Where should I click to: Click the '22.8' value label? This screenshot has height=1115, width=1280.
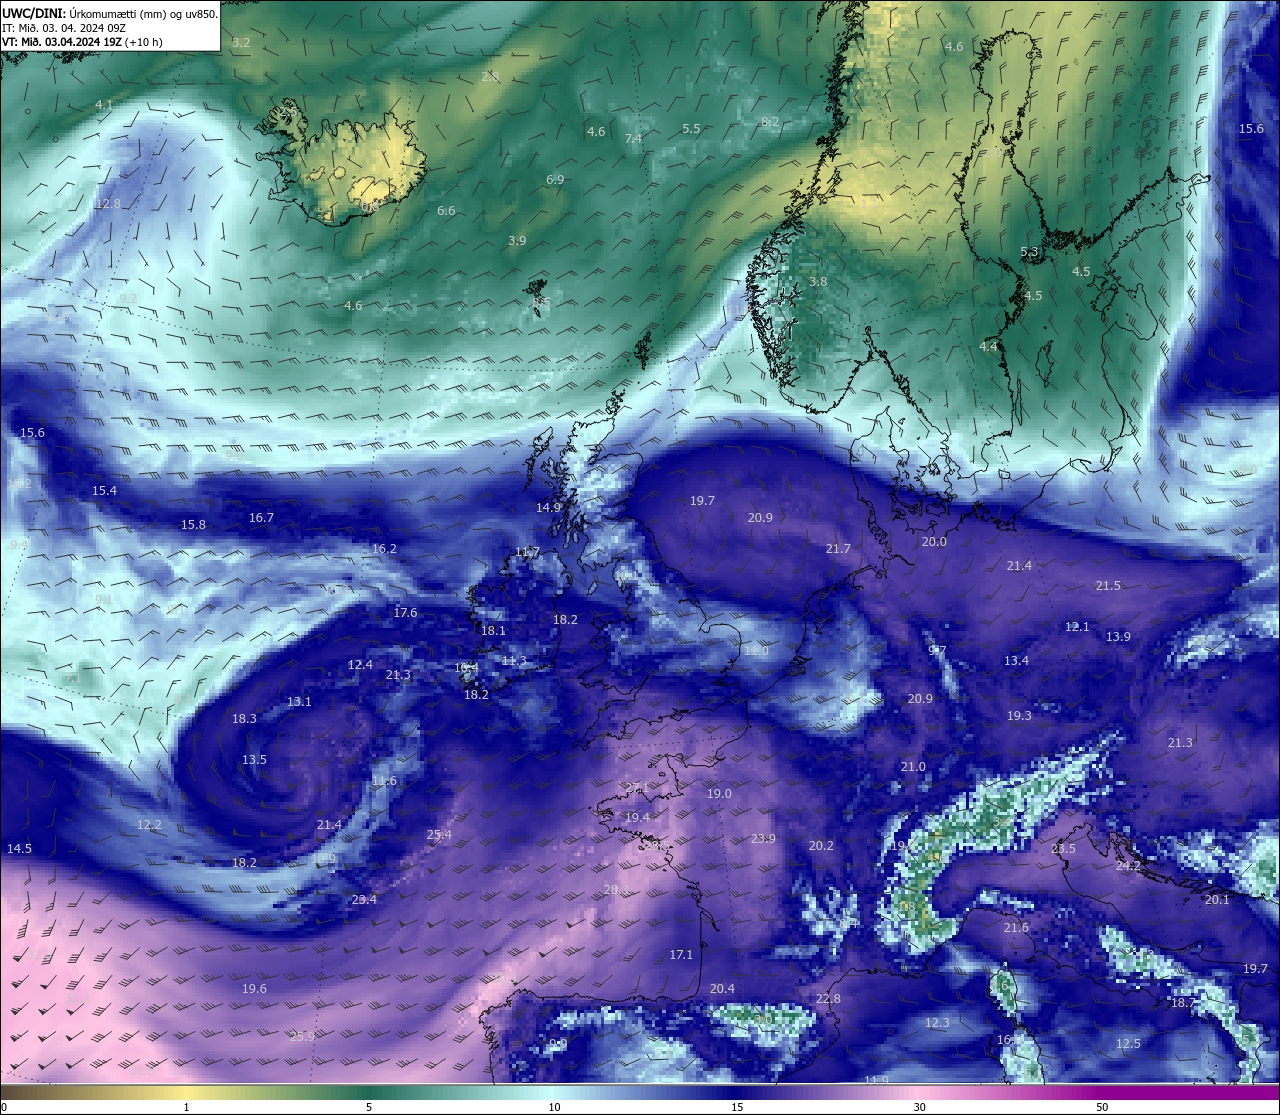(828, 999)
